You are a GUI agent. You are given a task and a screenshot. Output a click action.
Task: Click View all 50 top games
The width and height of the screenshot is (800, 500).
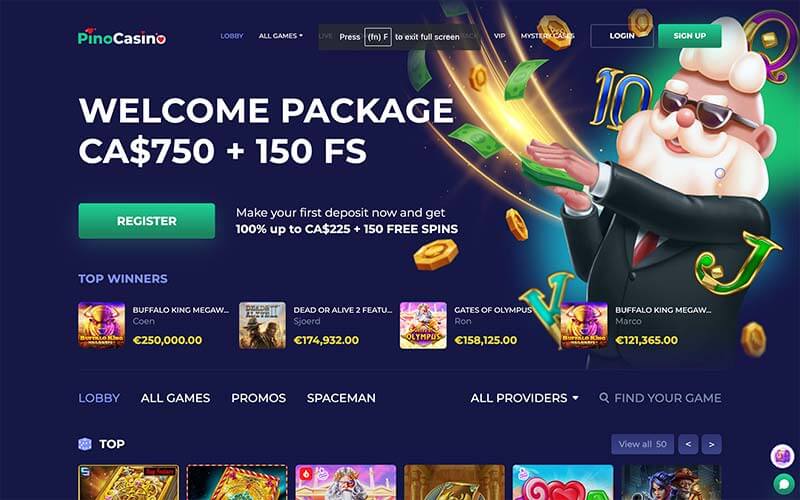[x=642, y=444]
